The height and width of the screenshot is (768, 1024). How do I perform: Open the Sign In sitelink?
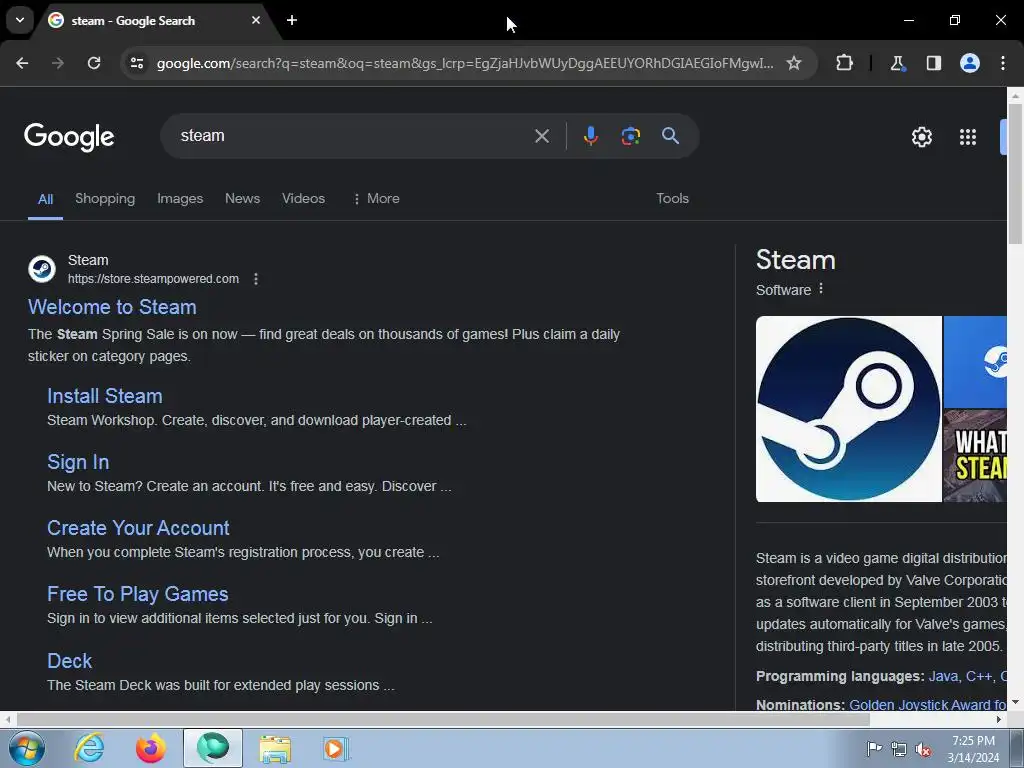[78, 462]
